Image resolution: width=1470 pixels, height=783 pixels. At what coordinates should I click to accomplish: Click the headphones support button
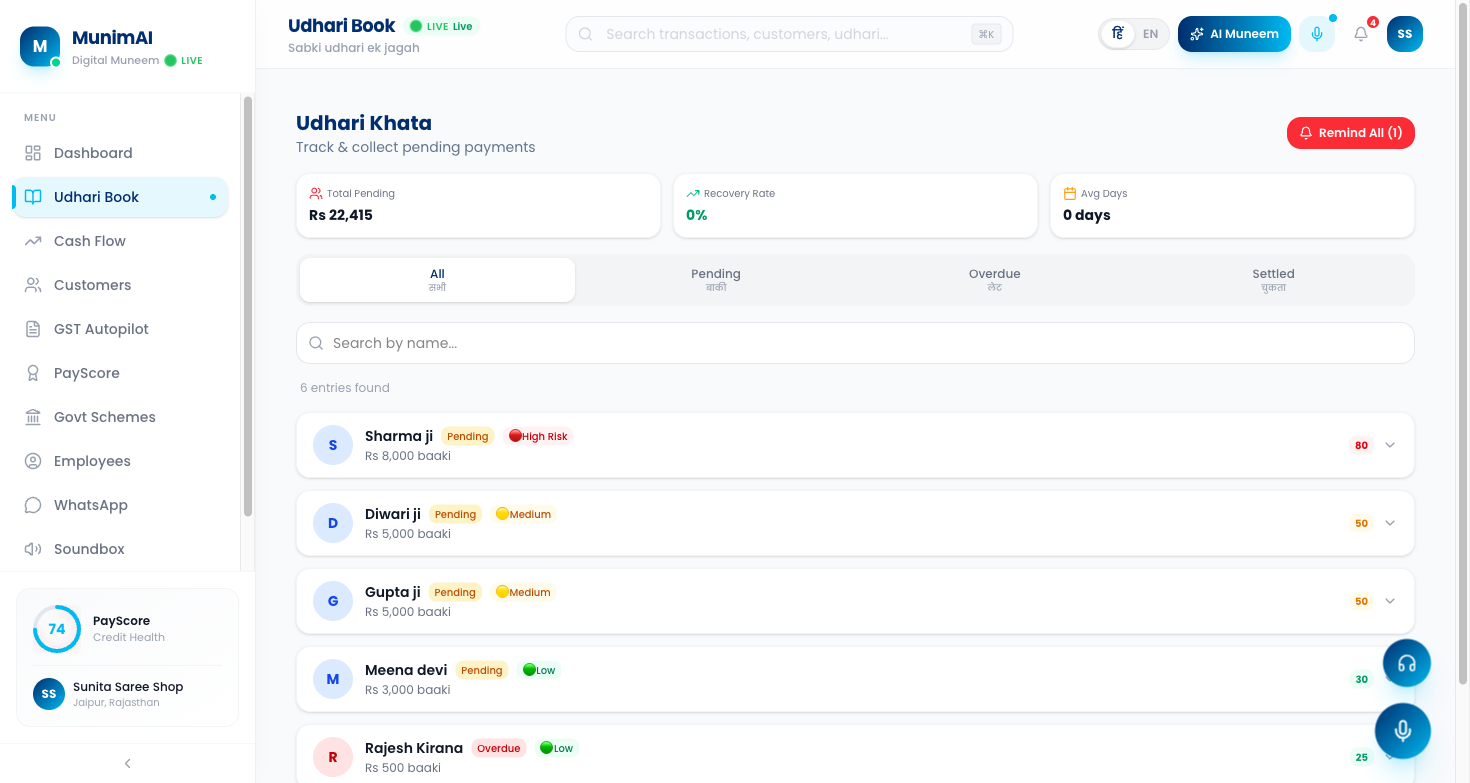pyautogui.click(x=1406, y=662)
